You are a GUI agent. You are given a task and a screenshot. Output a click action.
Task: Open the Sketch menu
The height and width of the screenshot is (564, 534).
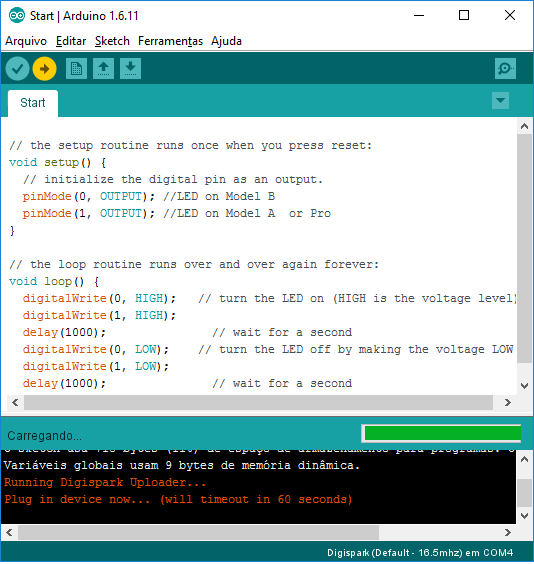tap(112, 41)
